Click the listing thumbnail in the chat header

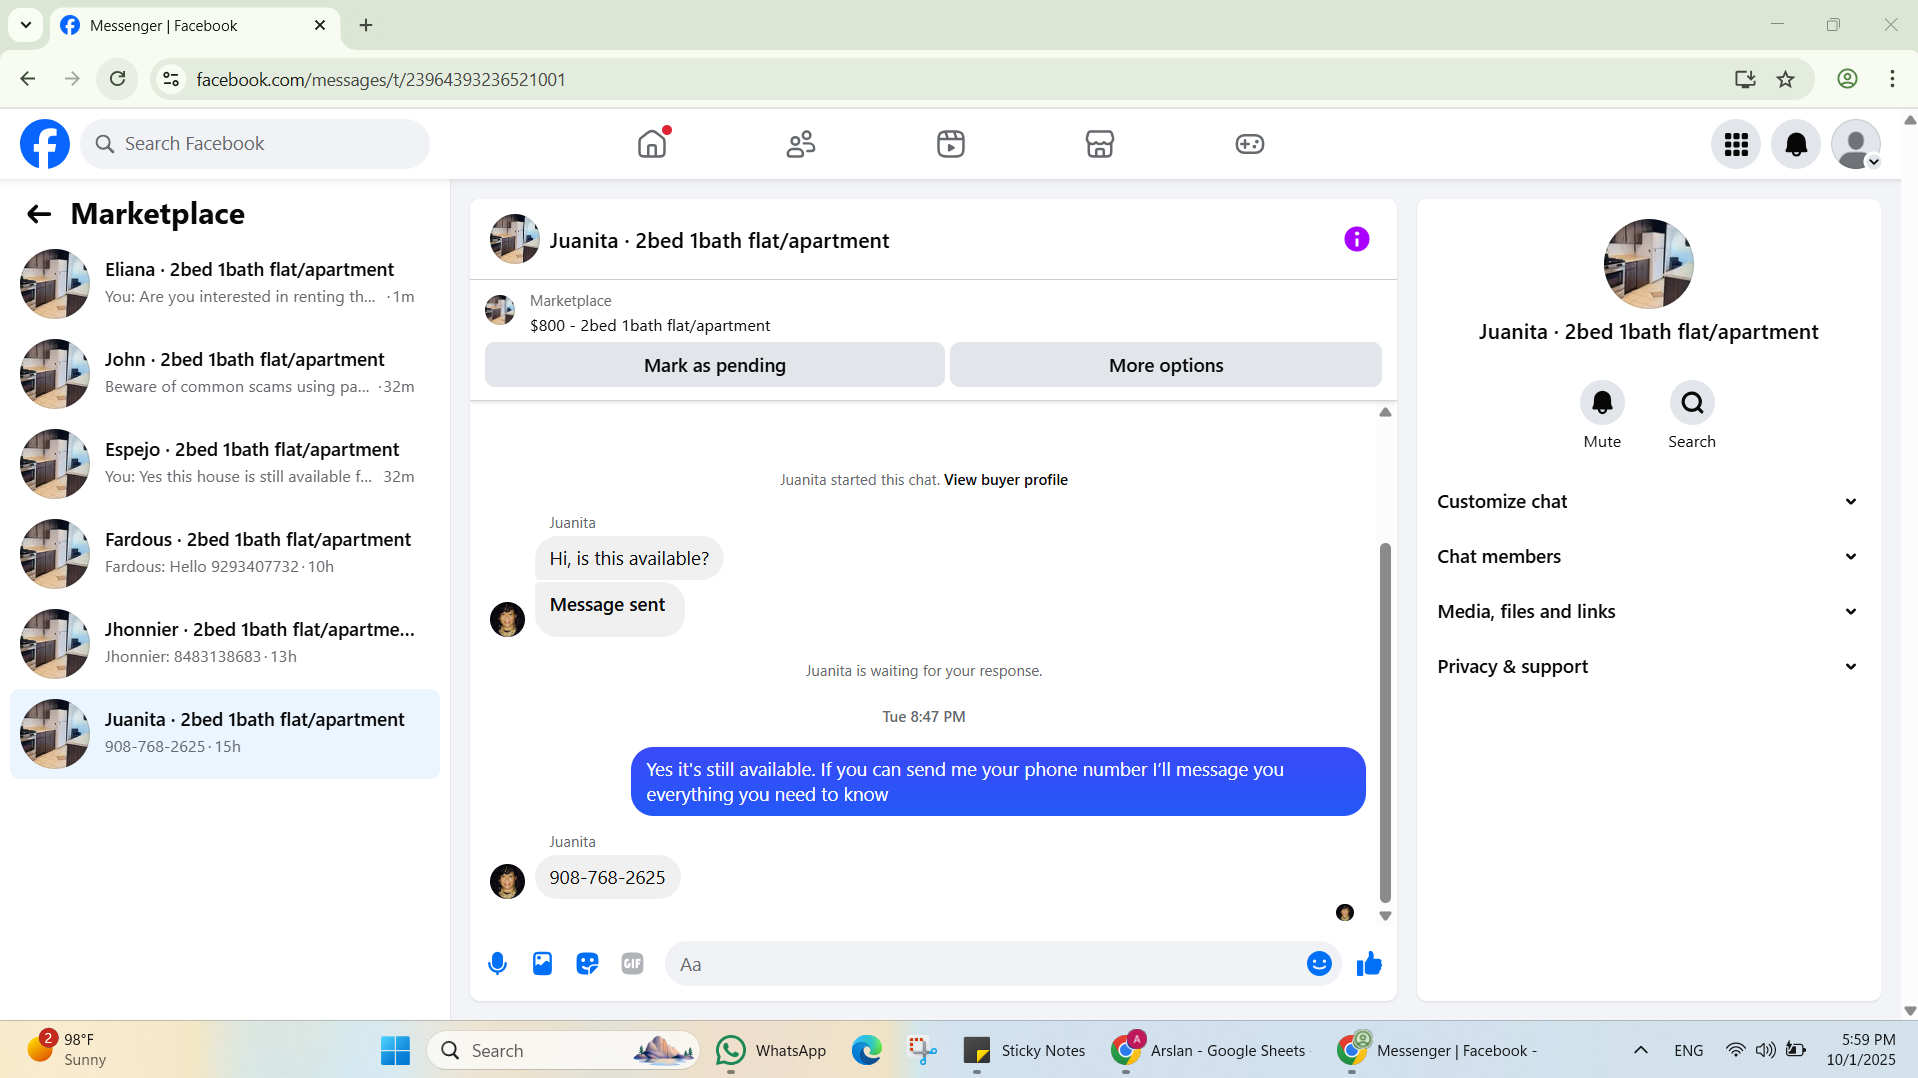coord(515,239)
